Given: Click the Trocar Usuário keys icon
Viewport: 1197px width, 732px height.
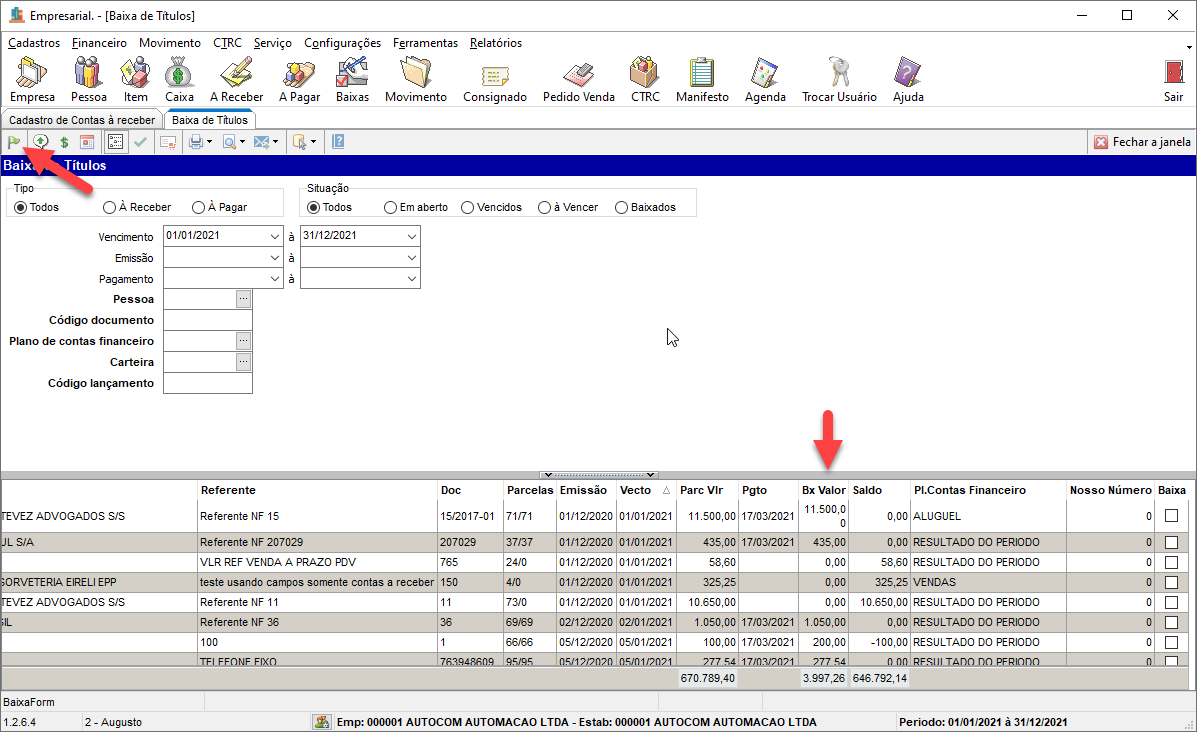Looking at the screenshot, I should (838, 79).
